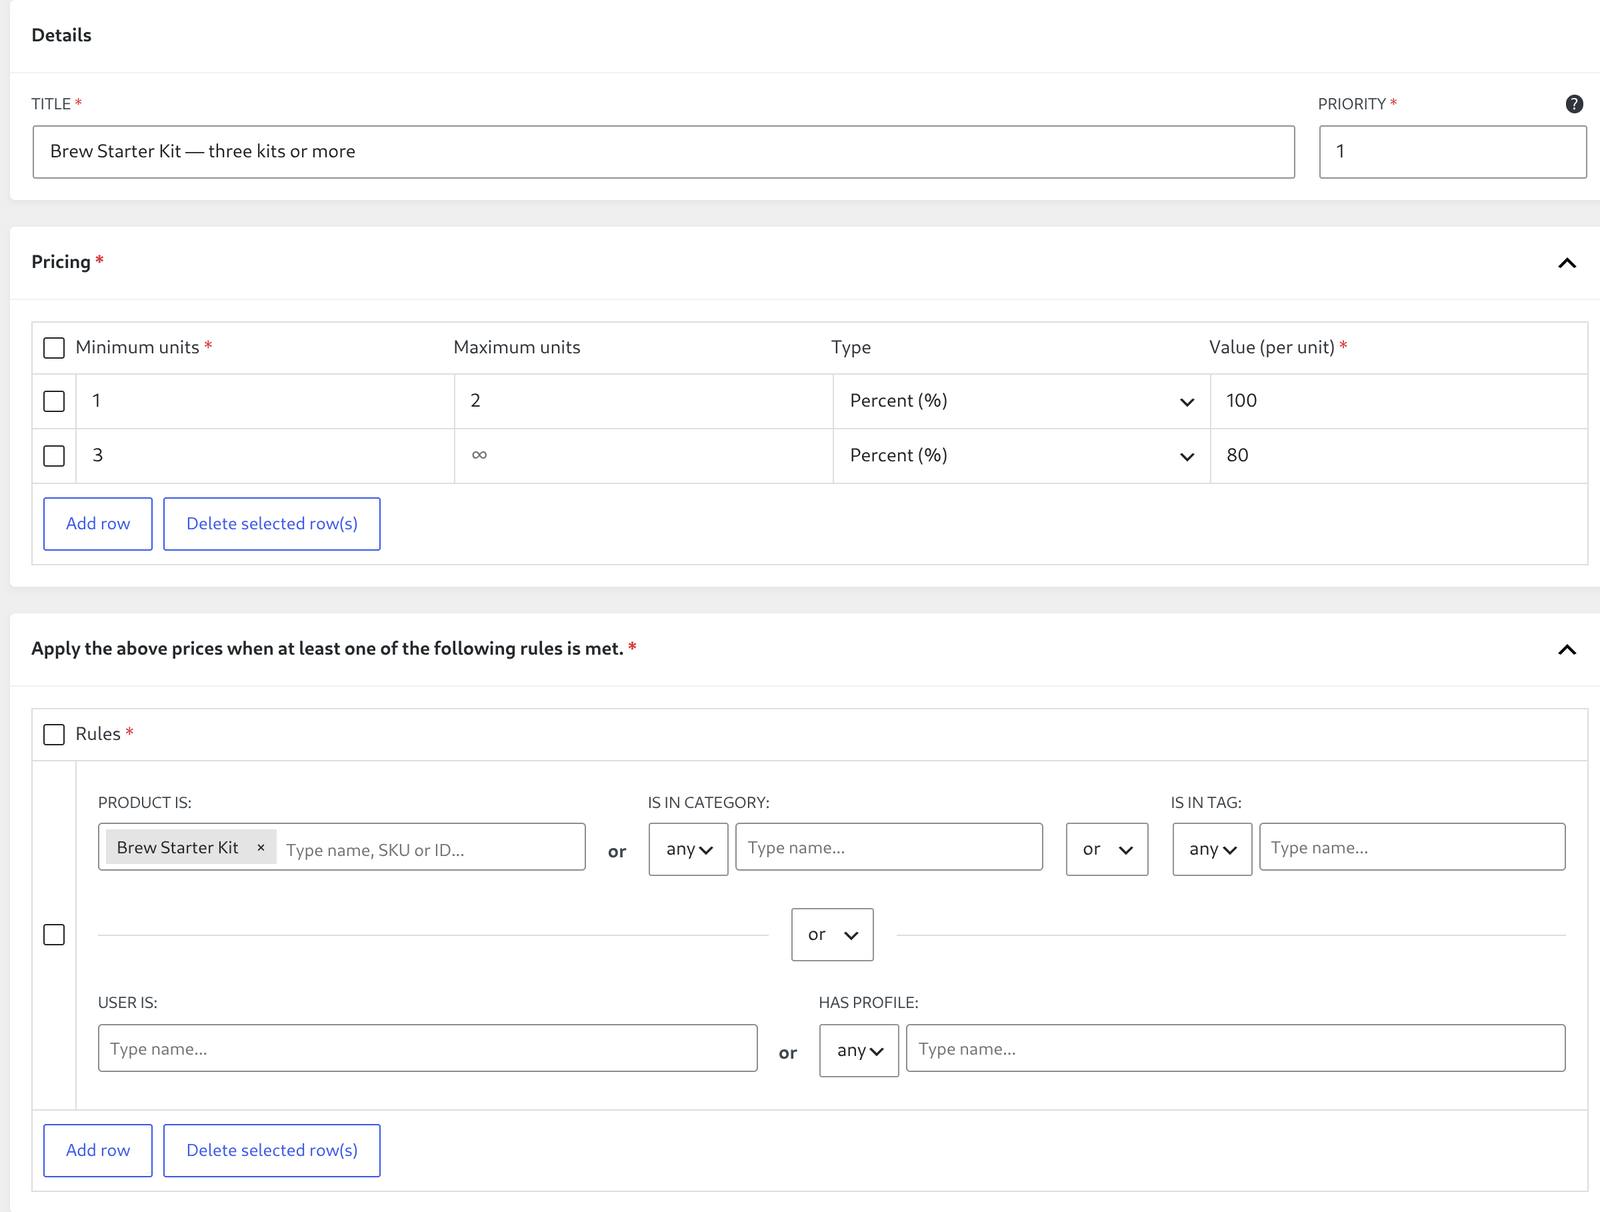
Task: Remove the Brew Starter Kit product tag
Action: pyautogui.click(x=261, y=848)
